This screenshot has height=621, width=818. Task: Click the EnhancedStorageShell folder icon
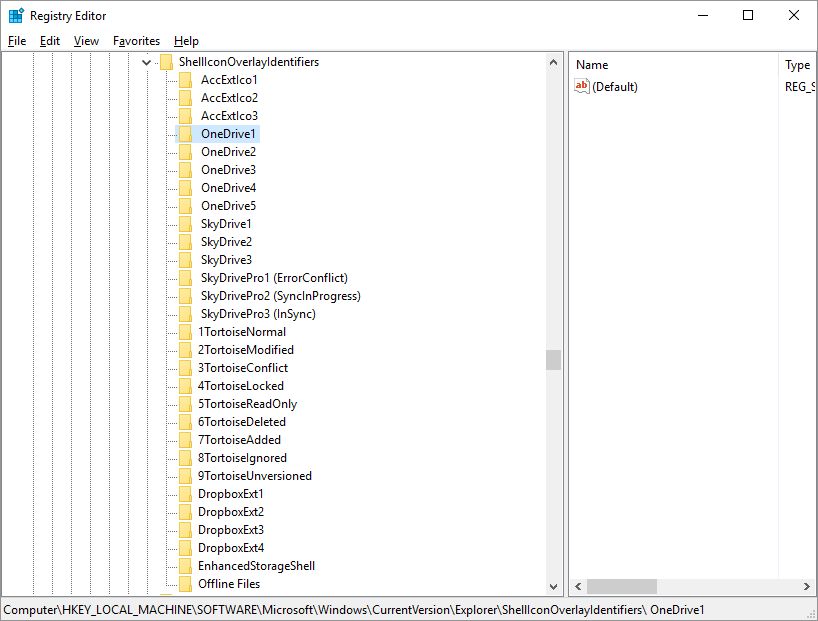(185, 566)
